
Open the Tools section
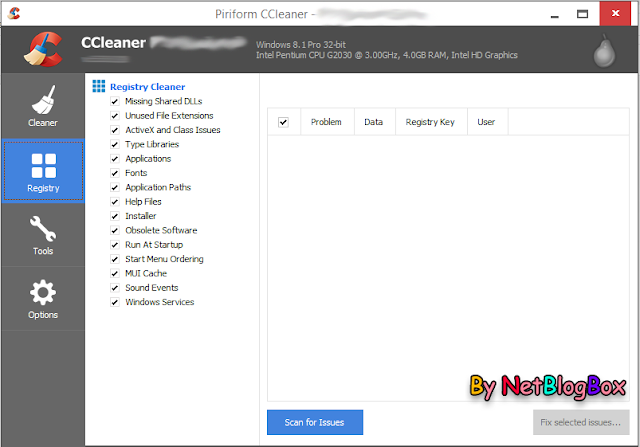click(43, 235)
